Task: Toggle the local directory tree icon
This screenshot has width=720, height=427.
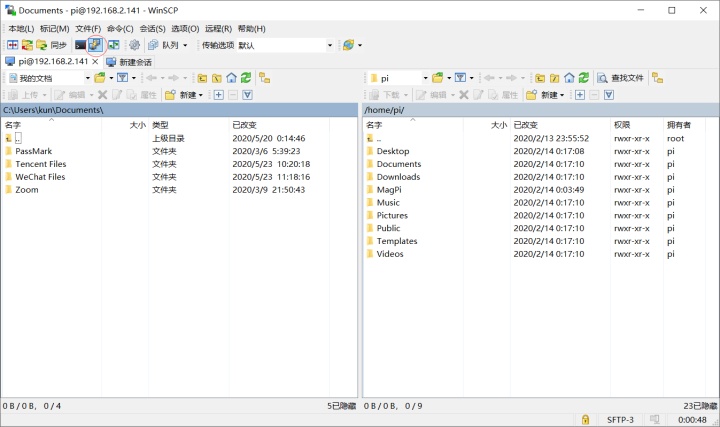Action: pyautogui.click(x=264, y=78)
